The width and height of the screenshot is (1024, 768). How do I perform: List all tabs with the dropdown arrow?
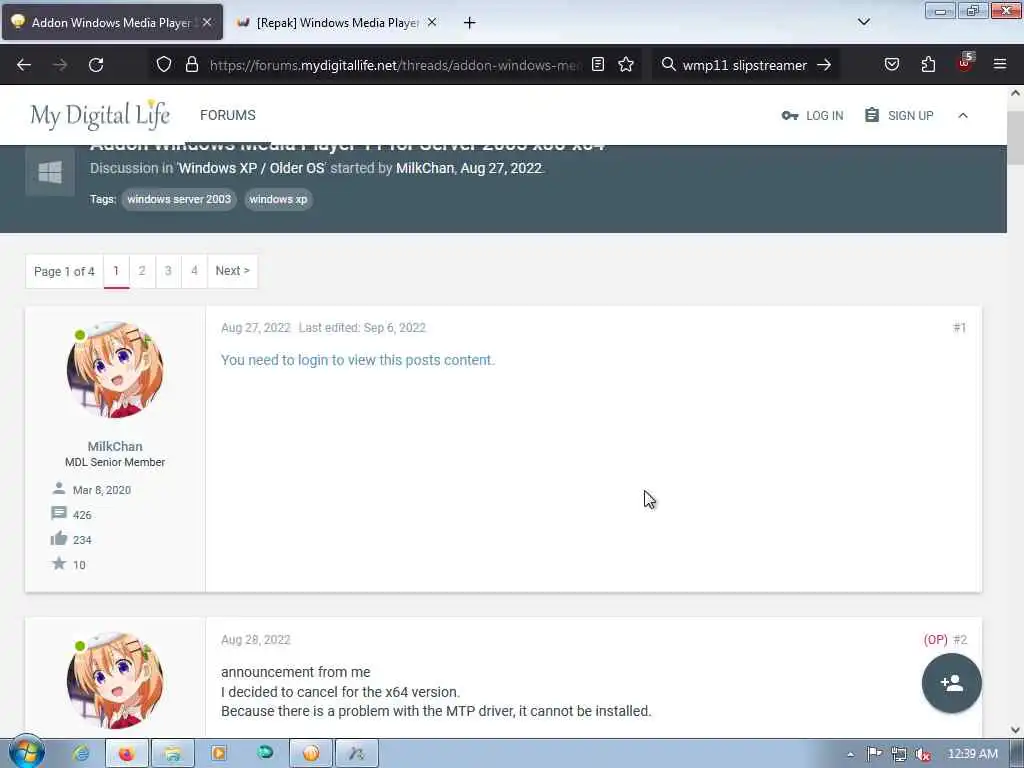(863, 22)
